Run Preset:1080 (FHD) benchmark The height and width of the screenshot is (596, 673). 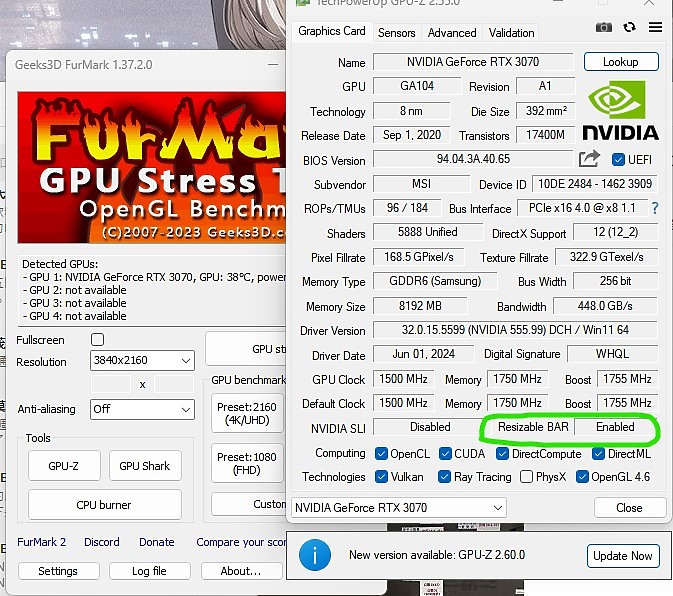[247, 463]
